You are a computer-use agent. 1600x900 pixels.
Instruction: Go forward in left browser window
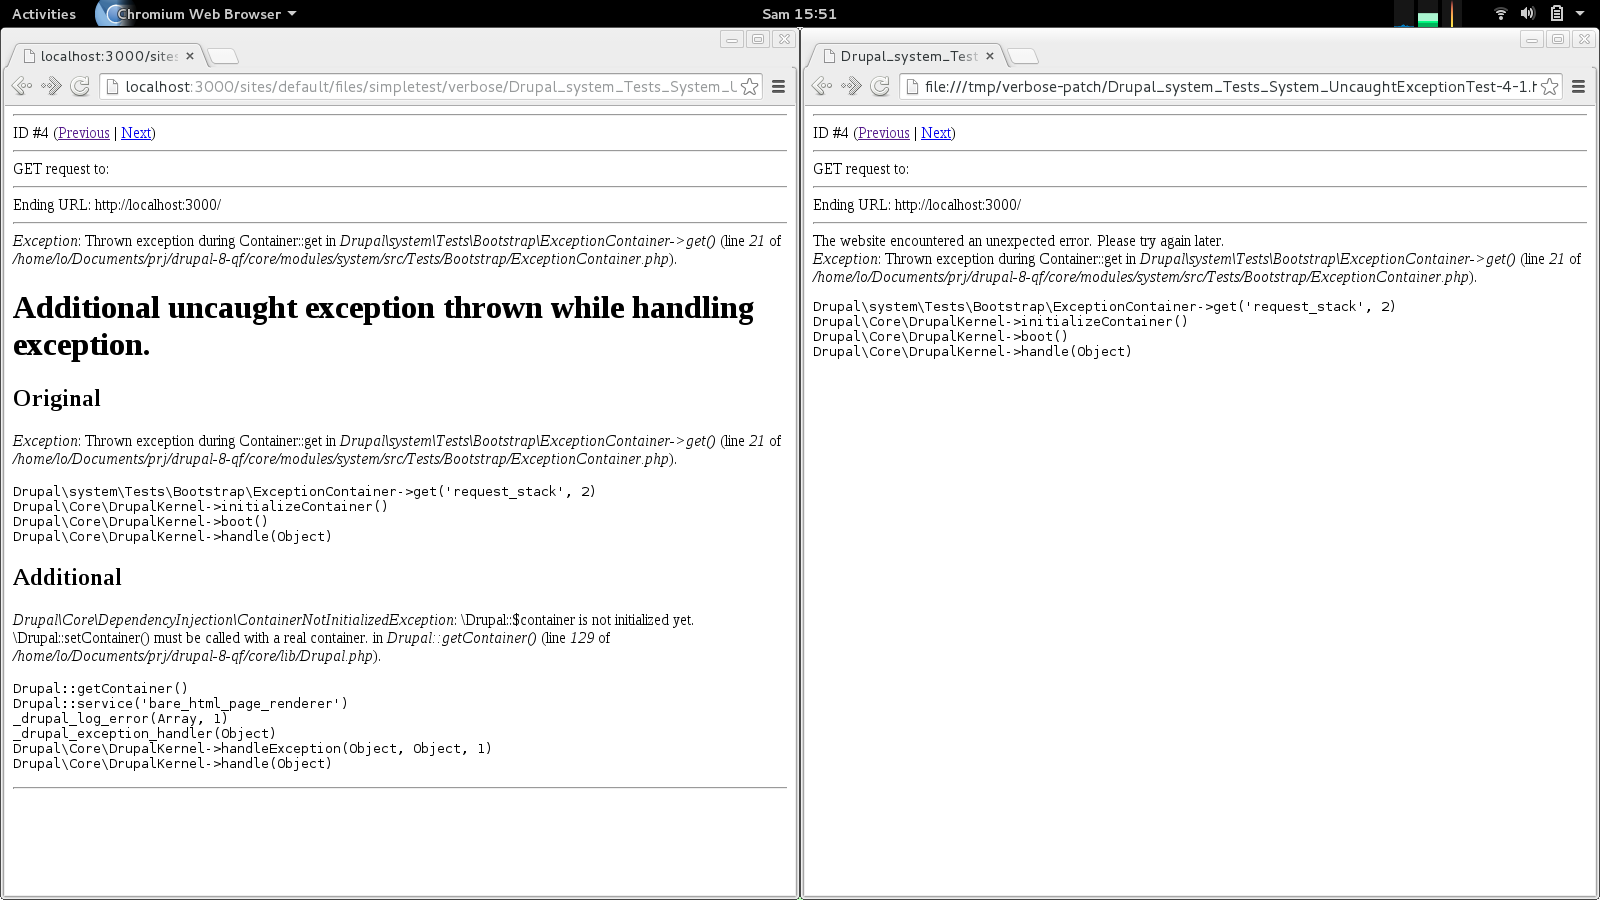[51, 87]
